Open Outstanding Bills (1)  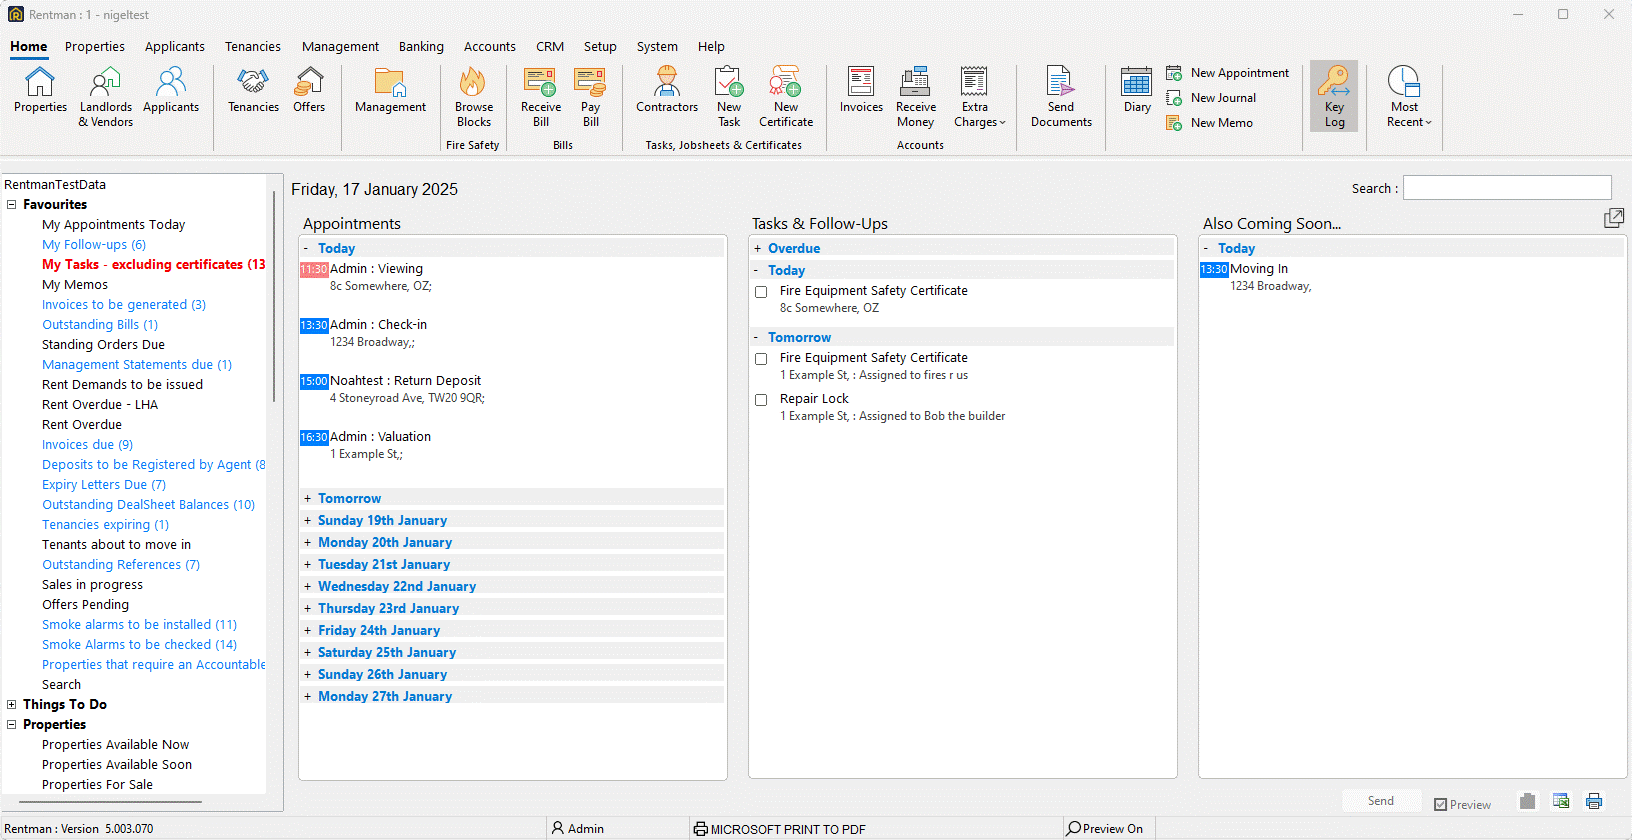(100, 325)
